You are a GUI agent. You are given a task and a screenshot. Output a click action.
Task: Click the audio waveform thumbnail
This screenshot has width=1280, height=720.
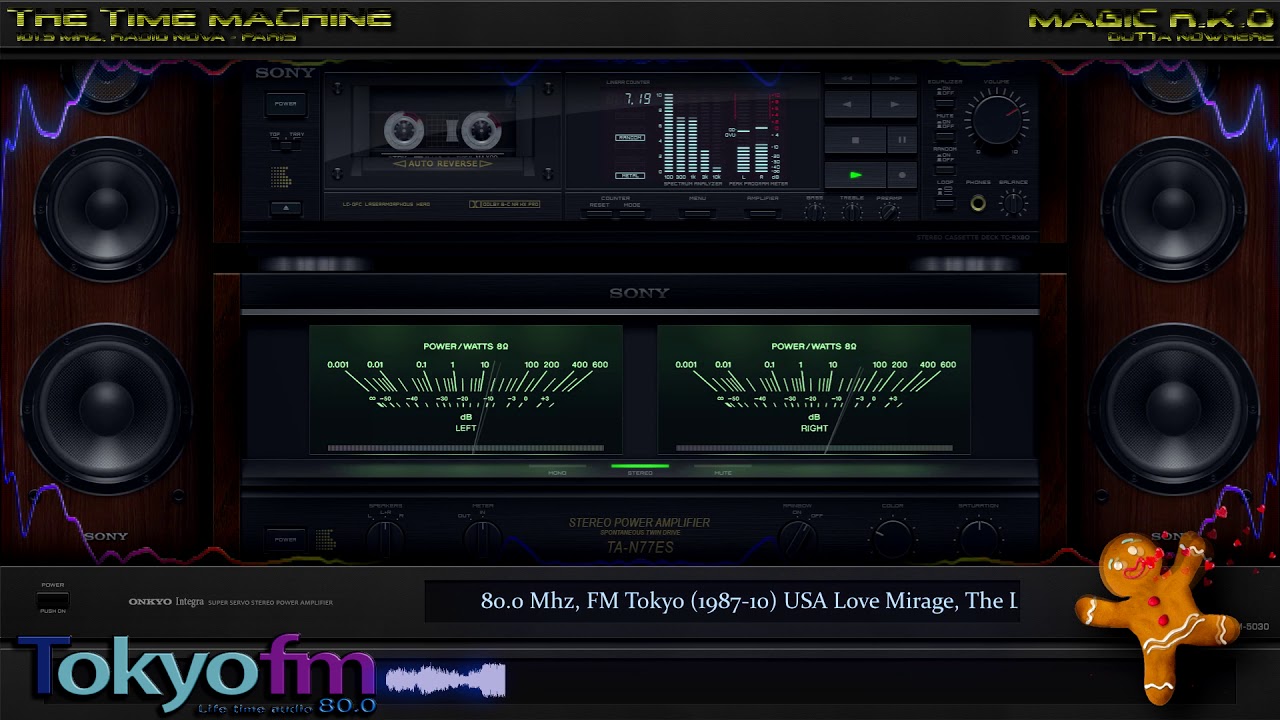(x=446, y=680)
